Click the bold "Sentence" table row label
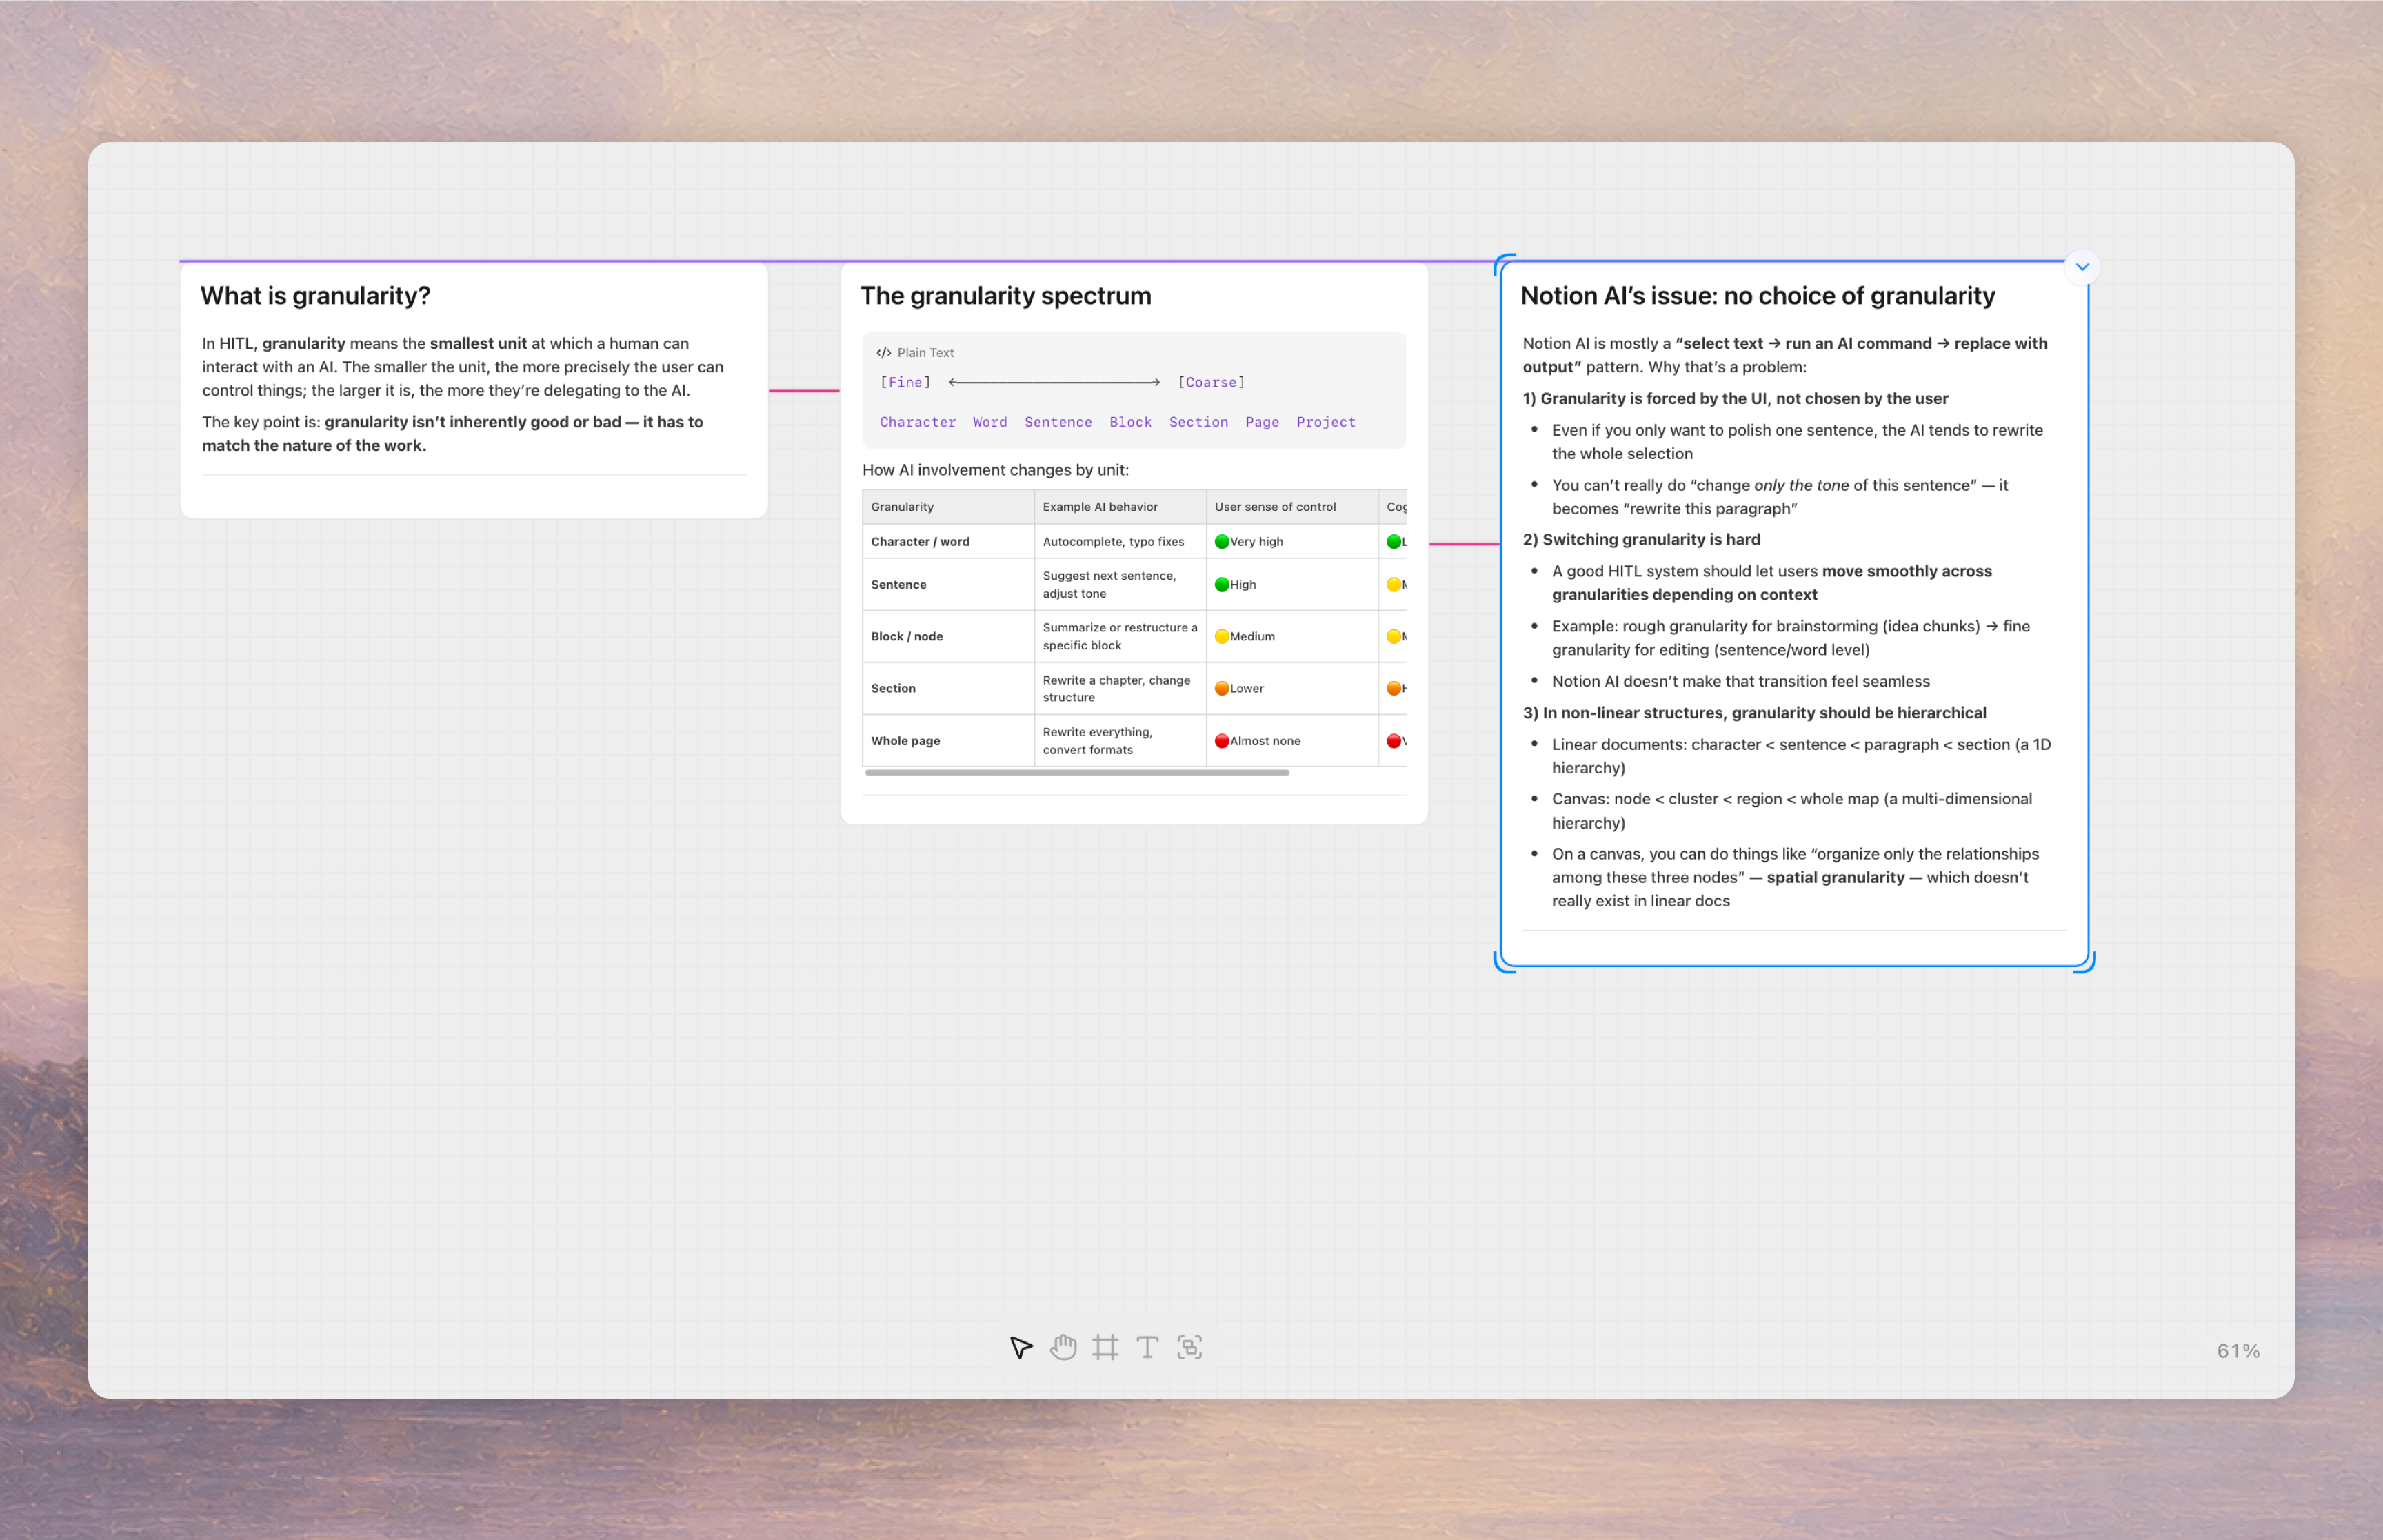 click(898, 585)
